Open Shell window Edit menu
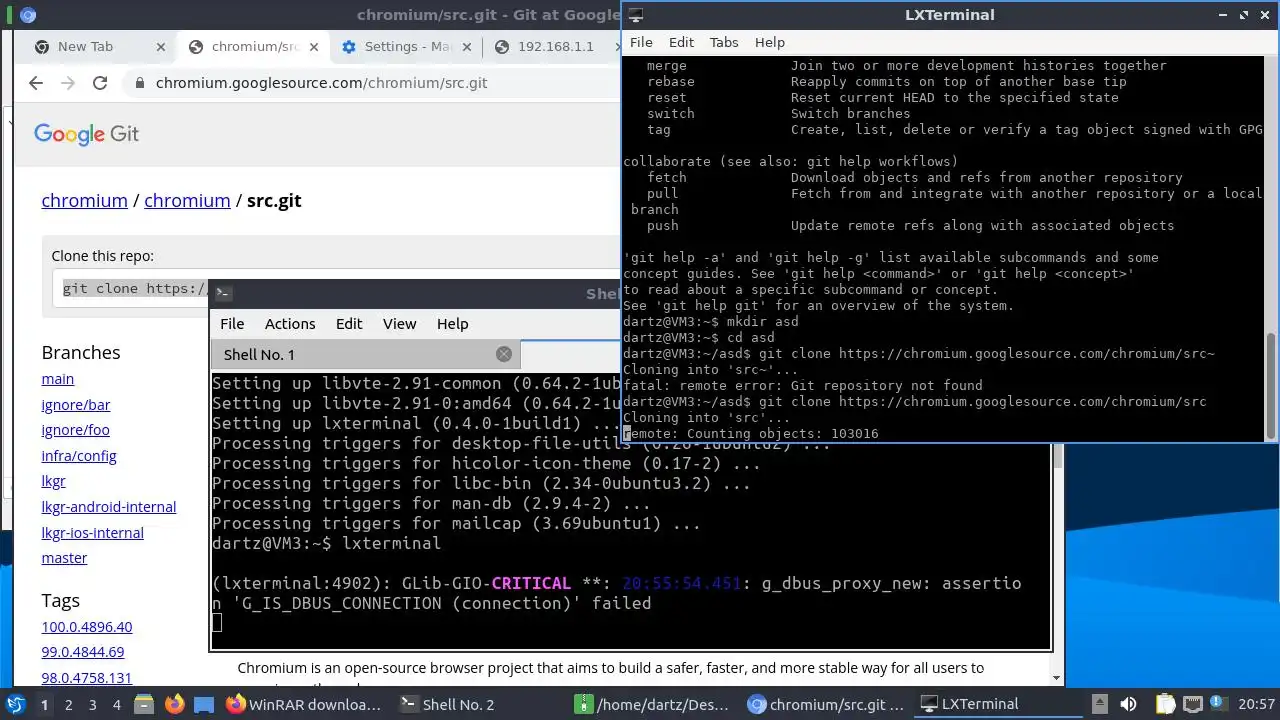 (x=349, y=323)
